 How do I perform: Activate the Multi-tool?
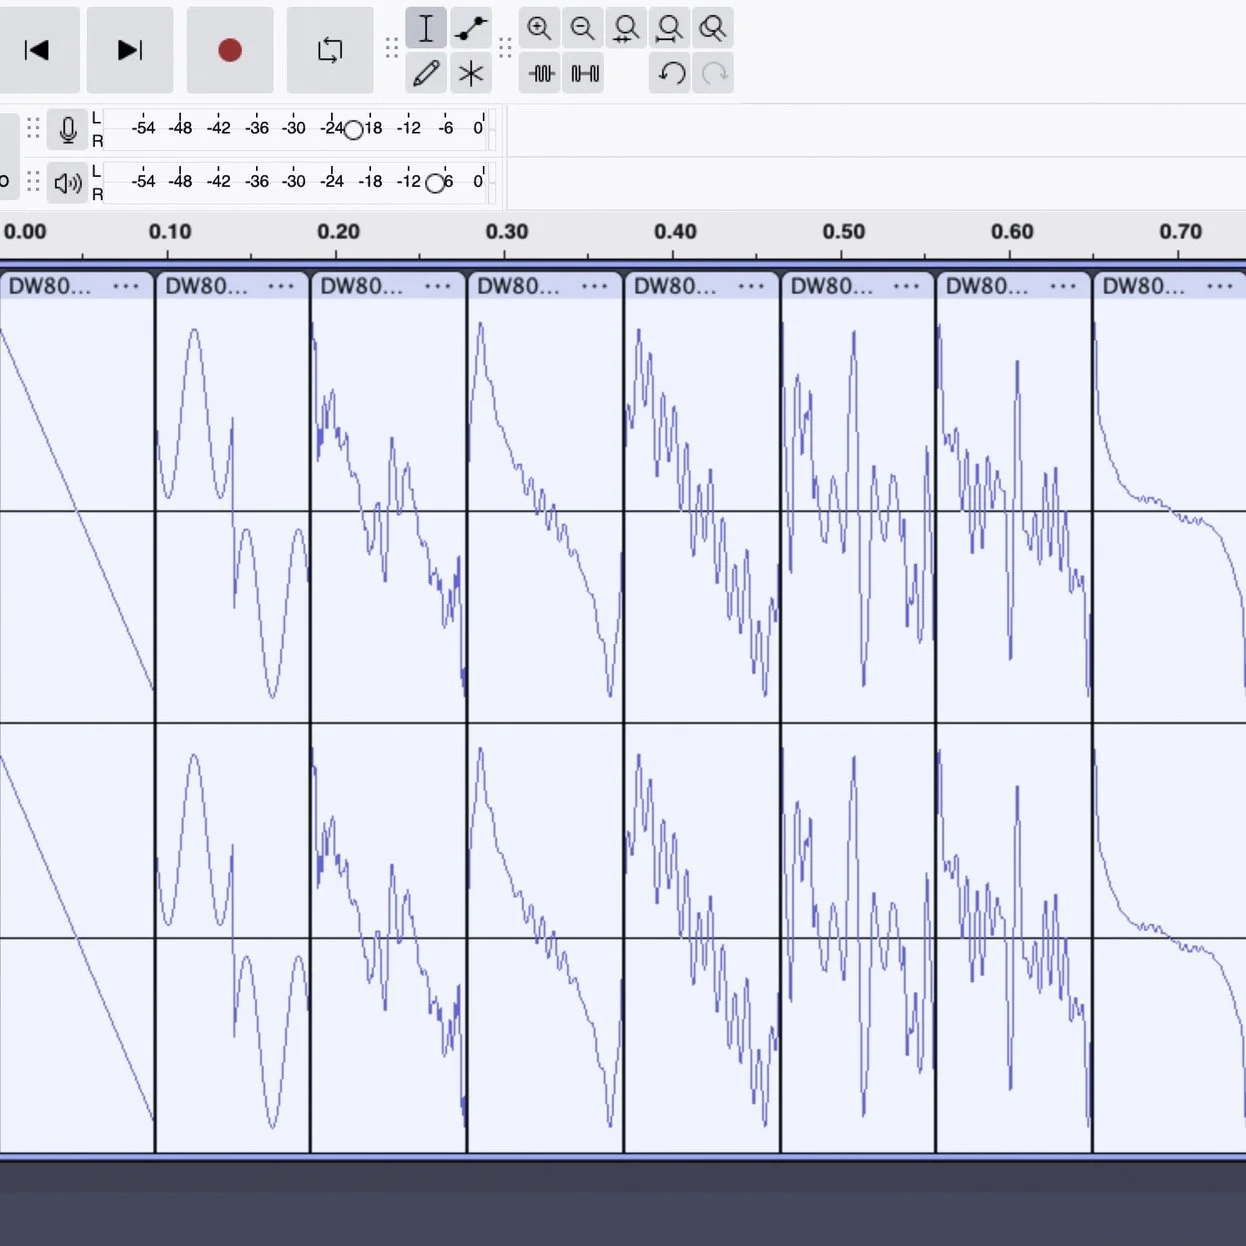click(470, 72)
